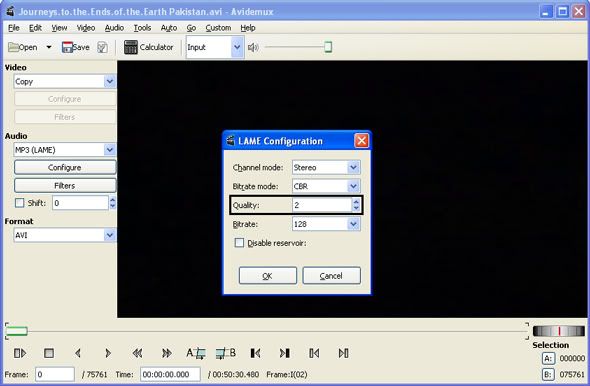Image resolution: width=590 pixels, height=386 pixels.
Task: Set selection marker A
Action: coord(196,353)
